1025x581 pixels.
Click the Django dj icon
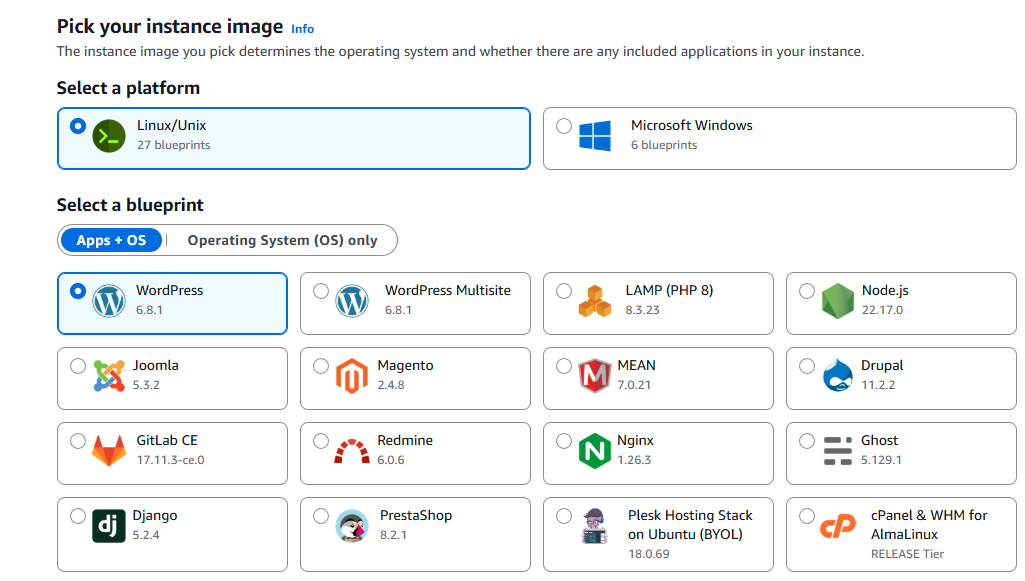(x=109, y=526)
